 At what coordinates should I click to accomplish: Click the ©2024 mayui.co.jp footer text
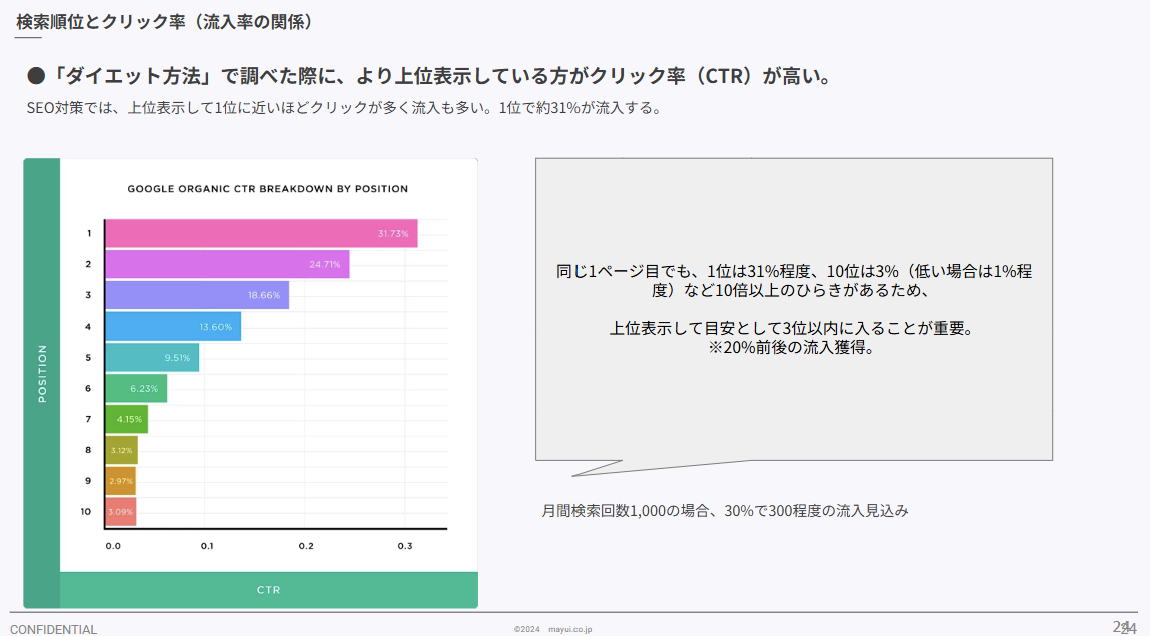553,629
